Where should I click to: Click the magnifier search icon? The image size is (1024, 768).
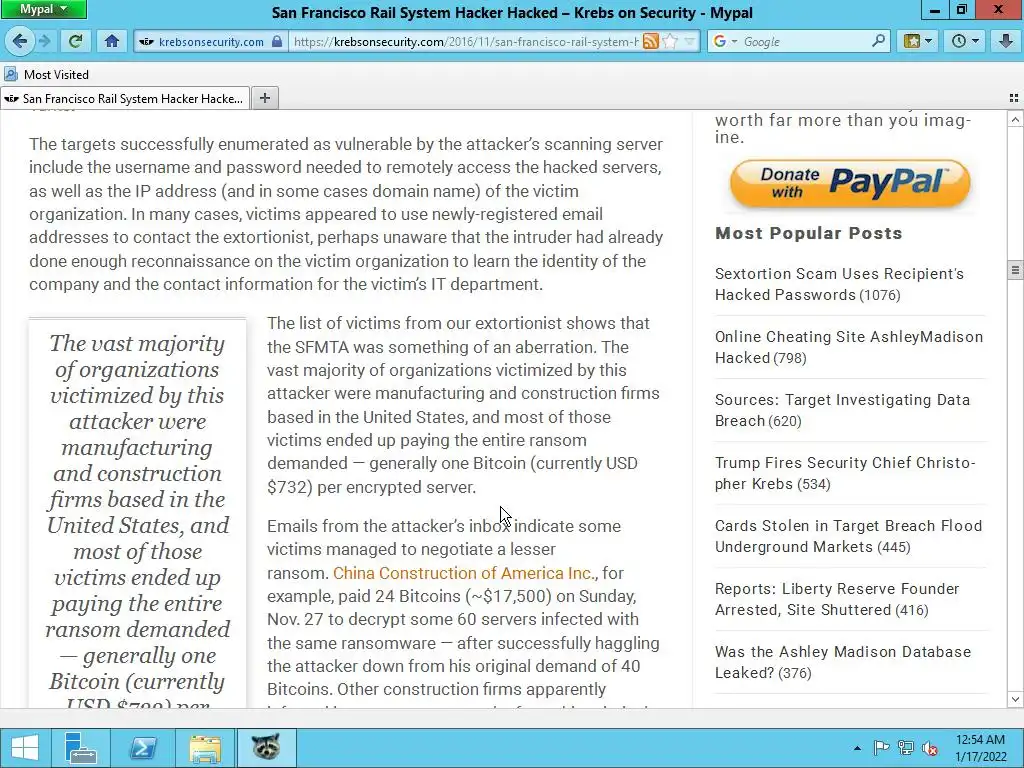(878, 41)
